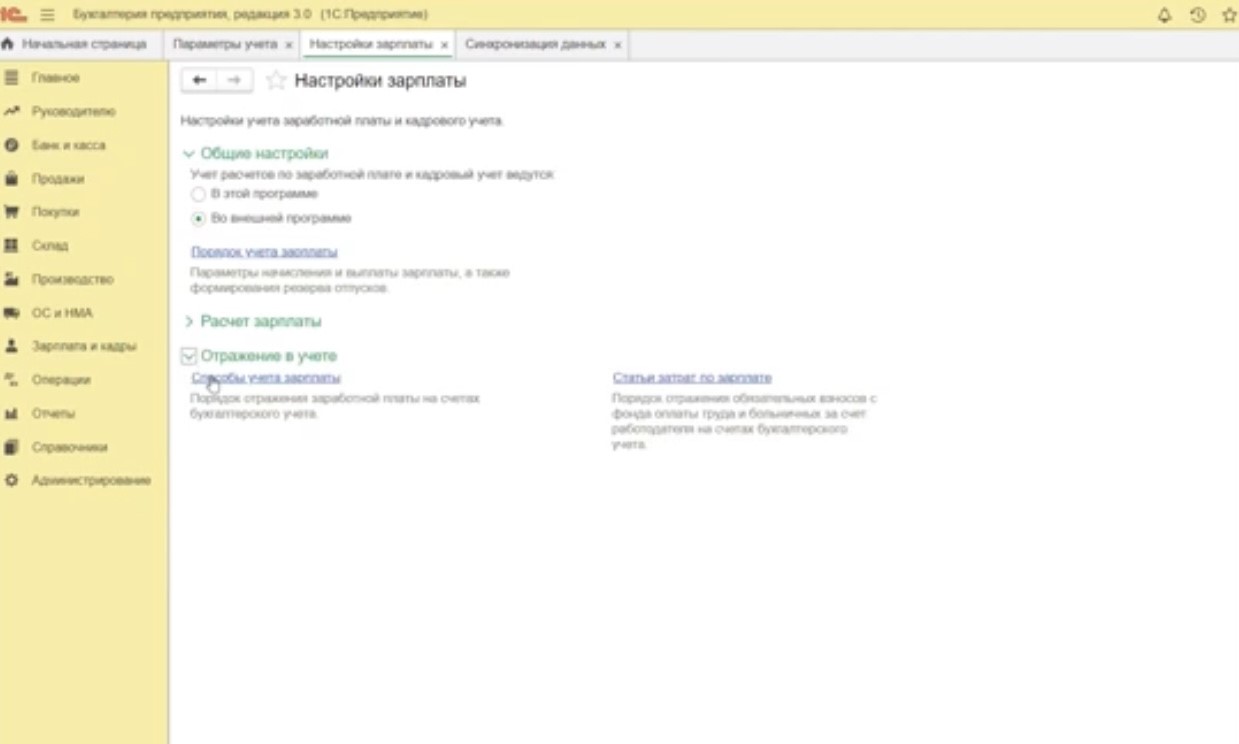The width and height of the screenshot is (1239, 744).
Task: Go to Начальная страница home tab
Action: coord(80,45)
